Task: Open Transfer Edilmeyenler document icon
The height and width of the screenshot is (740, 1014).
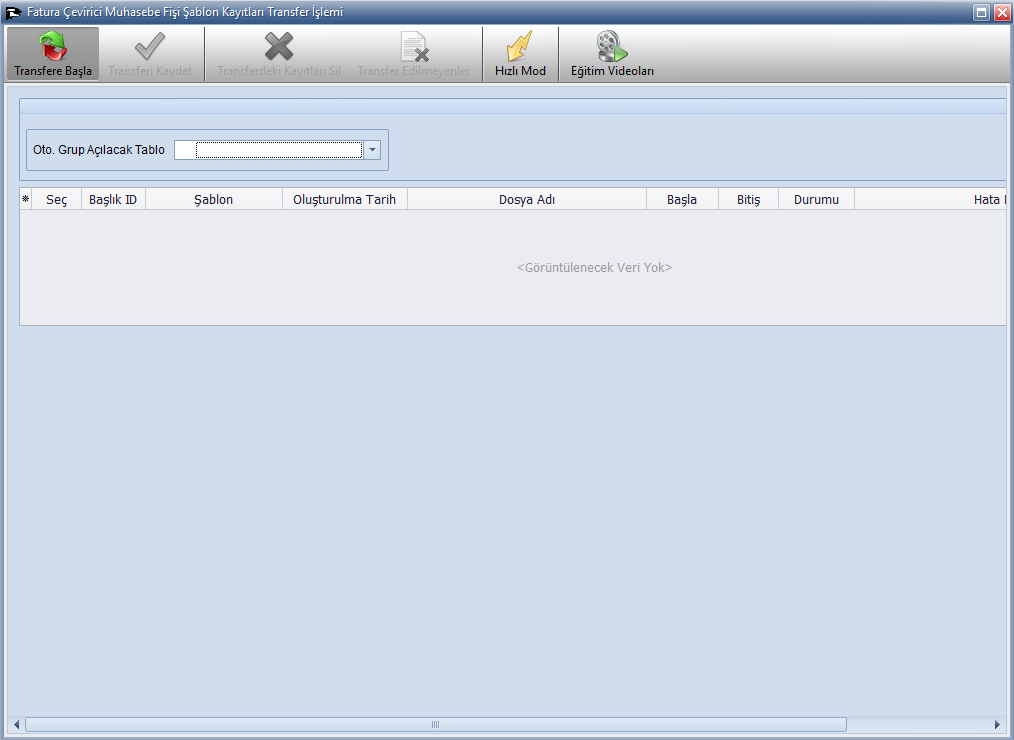Action: [414, 46]
